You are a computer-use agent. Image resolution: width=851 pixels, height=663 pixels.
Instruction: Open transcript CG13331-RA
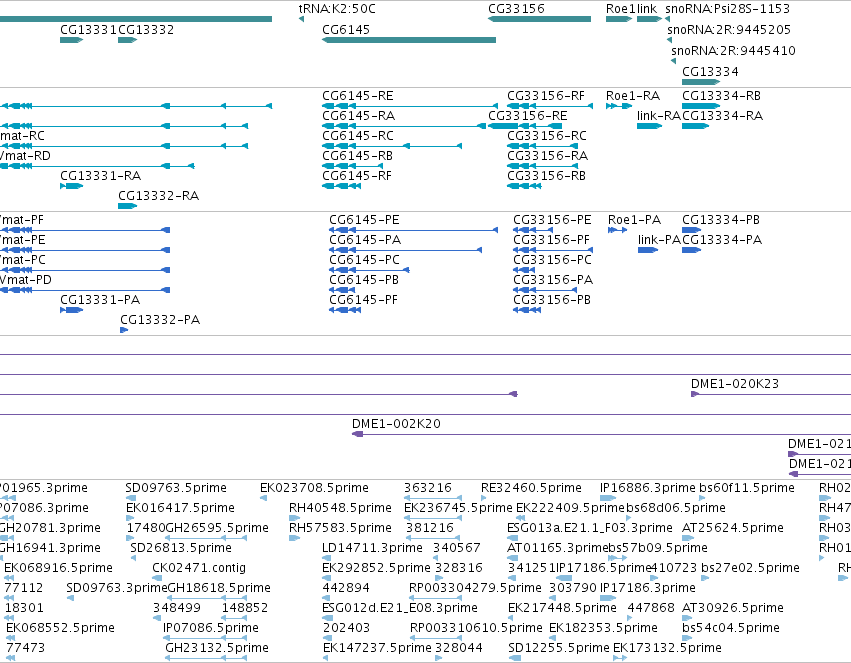100,176
